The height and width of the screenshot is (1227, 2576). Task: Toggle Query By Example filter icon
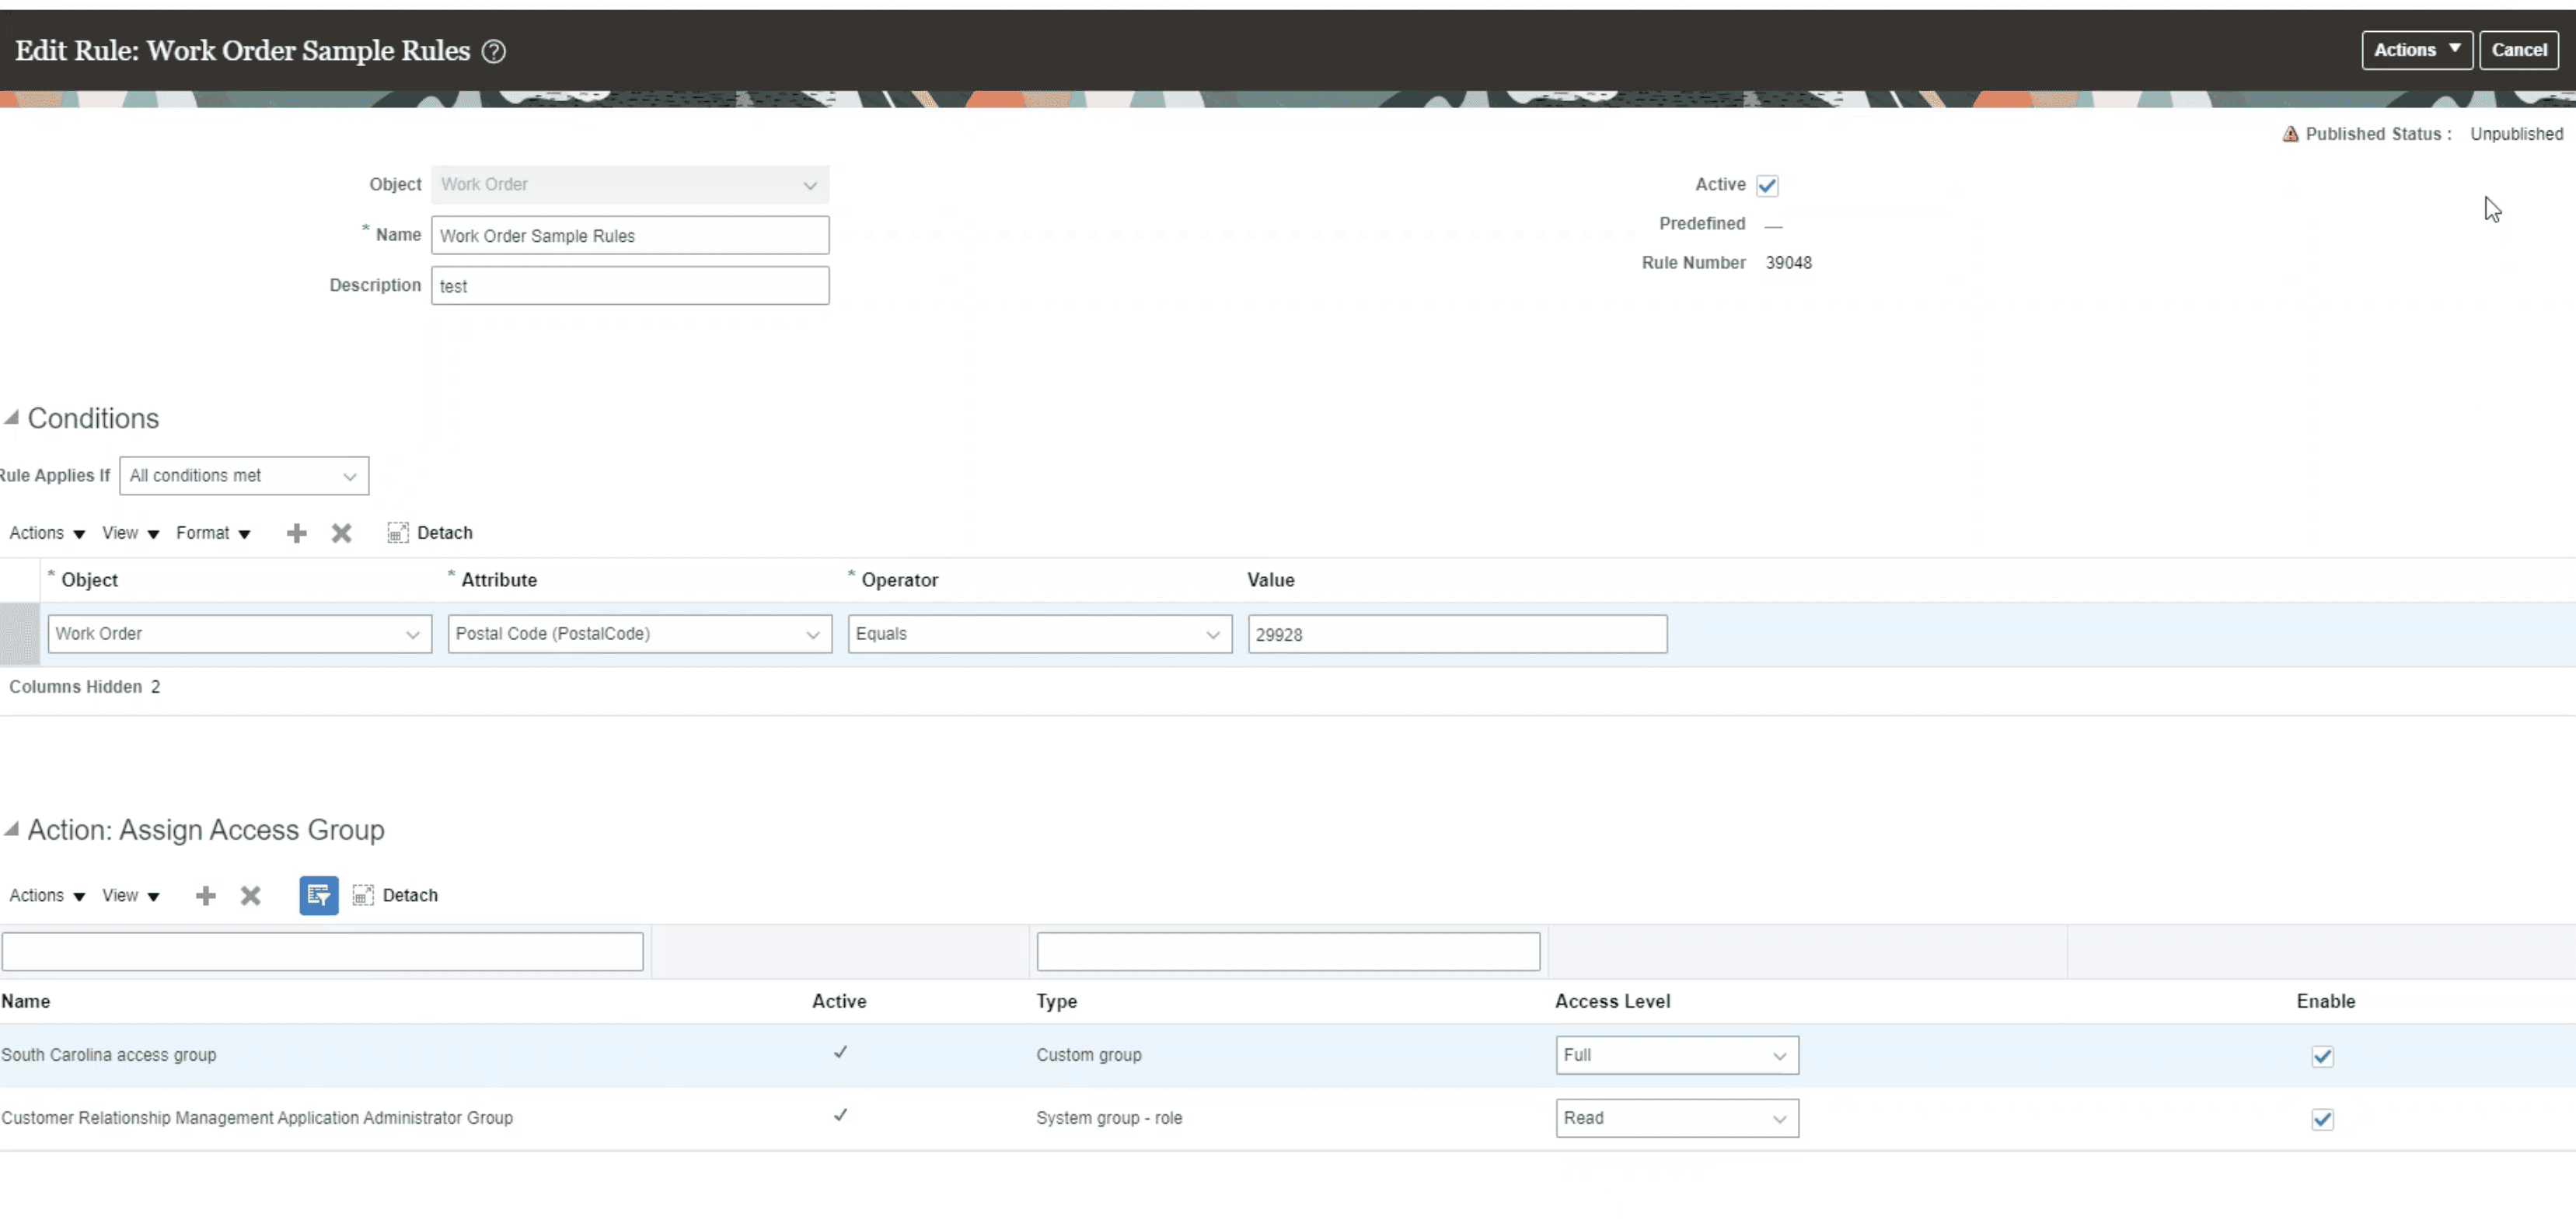[318, 895]
